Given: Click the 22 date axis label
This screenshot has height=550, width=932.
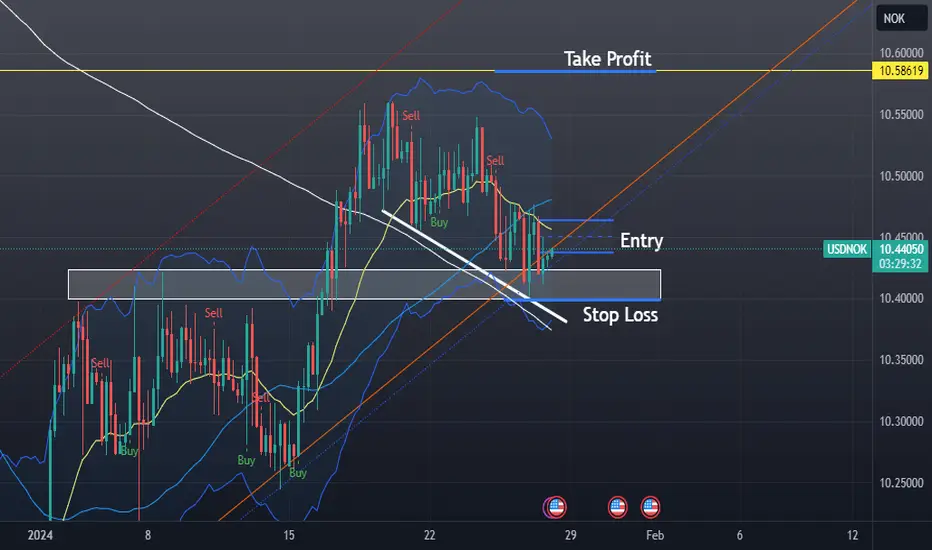Looking at the screenshot, I should (x=429, y=535).
